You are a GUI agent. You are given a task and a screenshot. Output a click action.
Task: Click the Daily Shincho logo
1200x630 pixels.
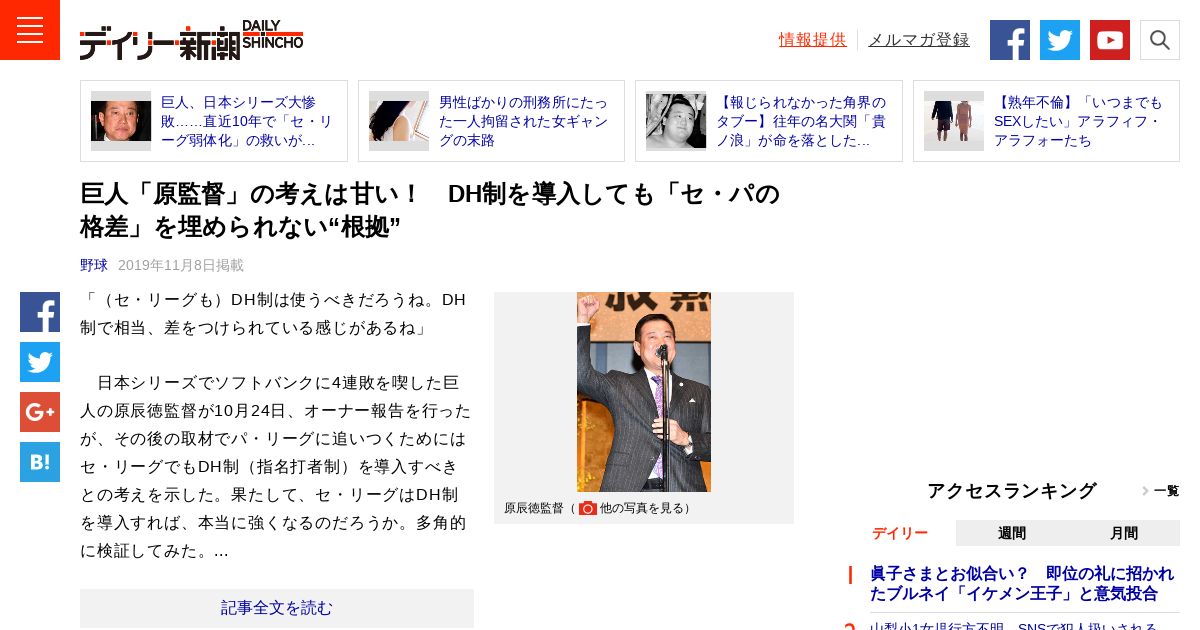click(191, 40)
